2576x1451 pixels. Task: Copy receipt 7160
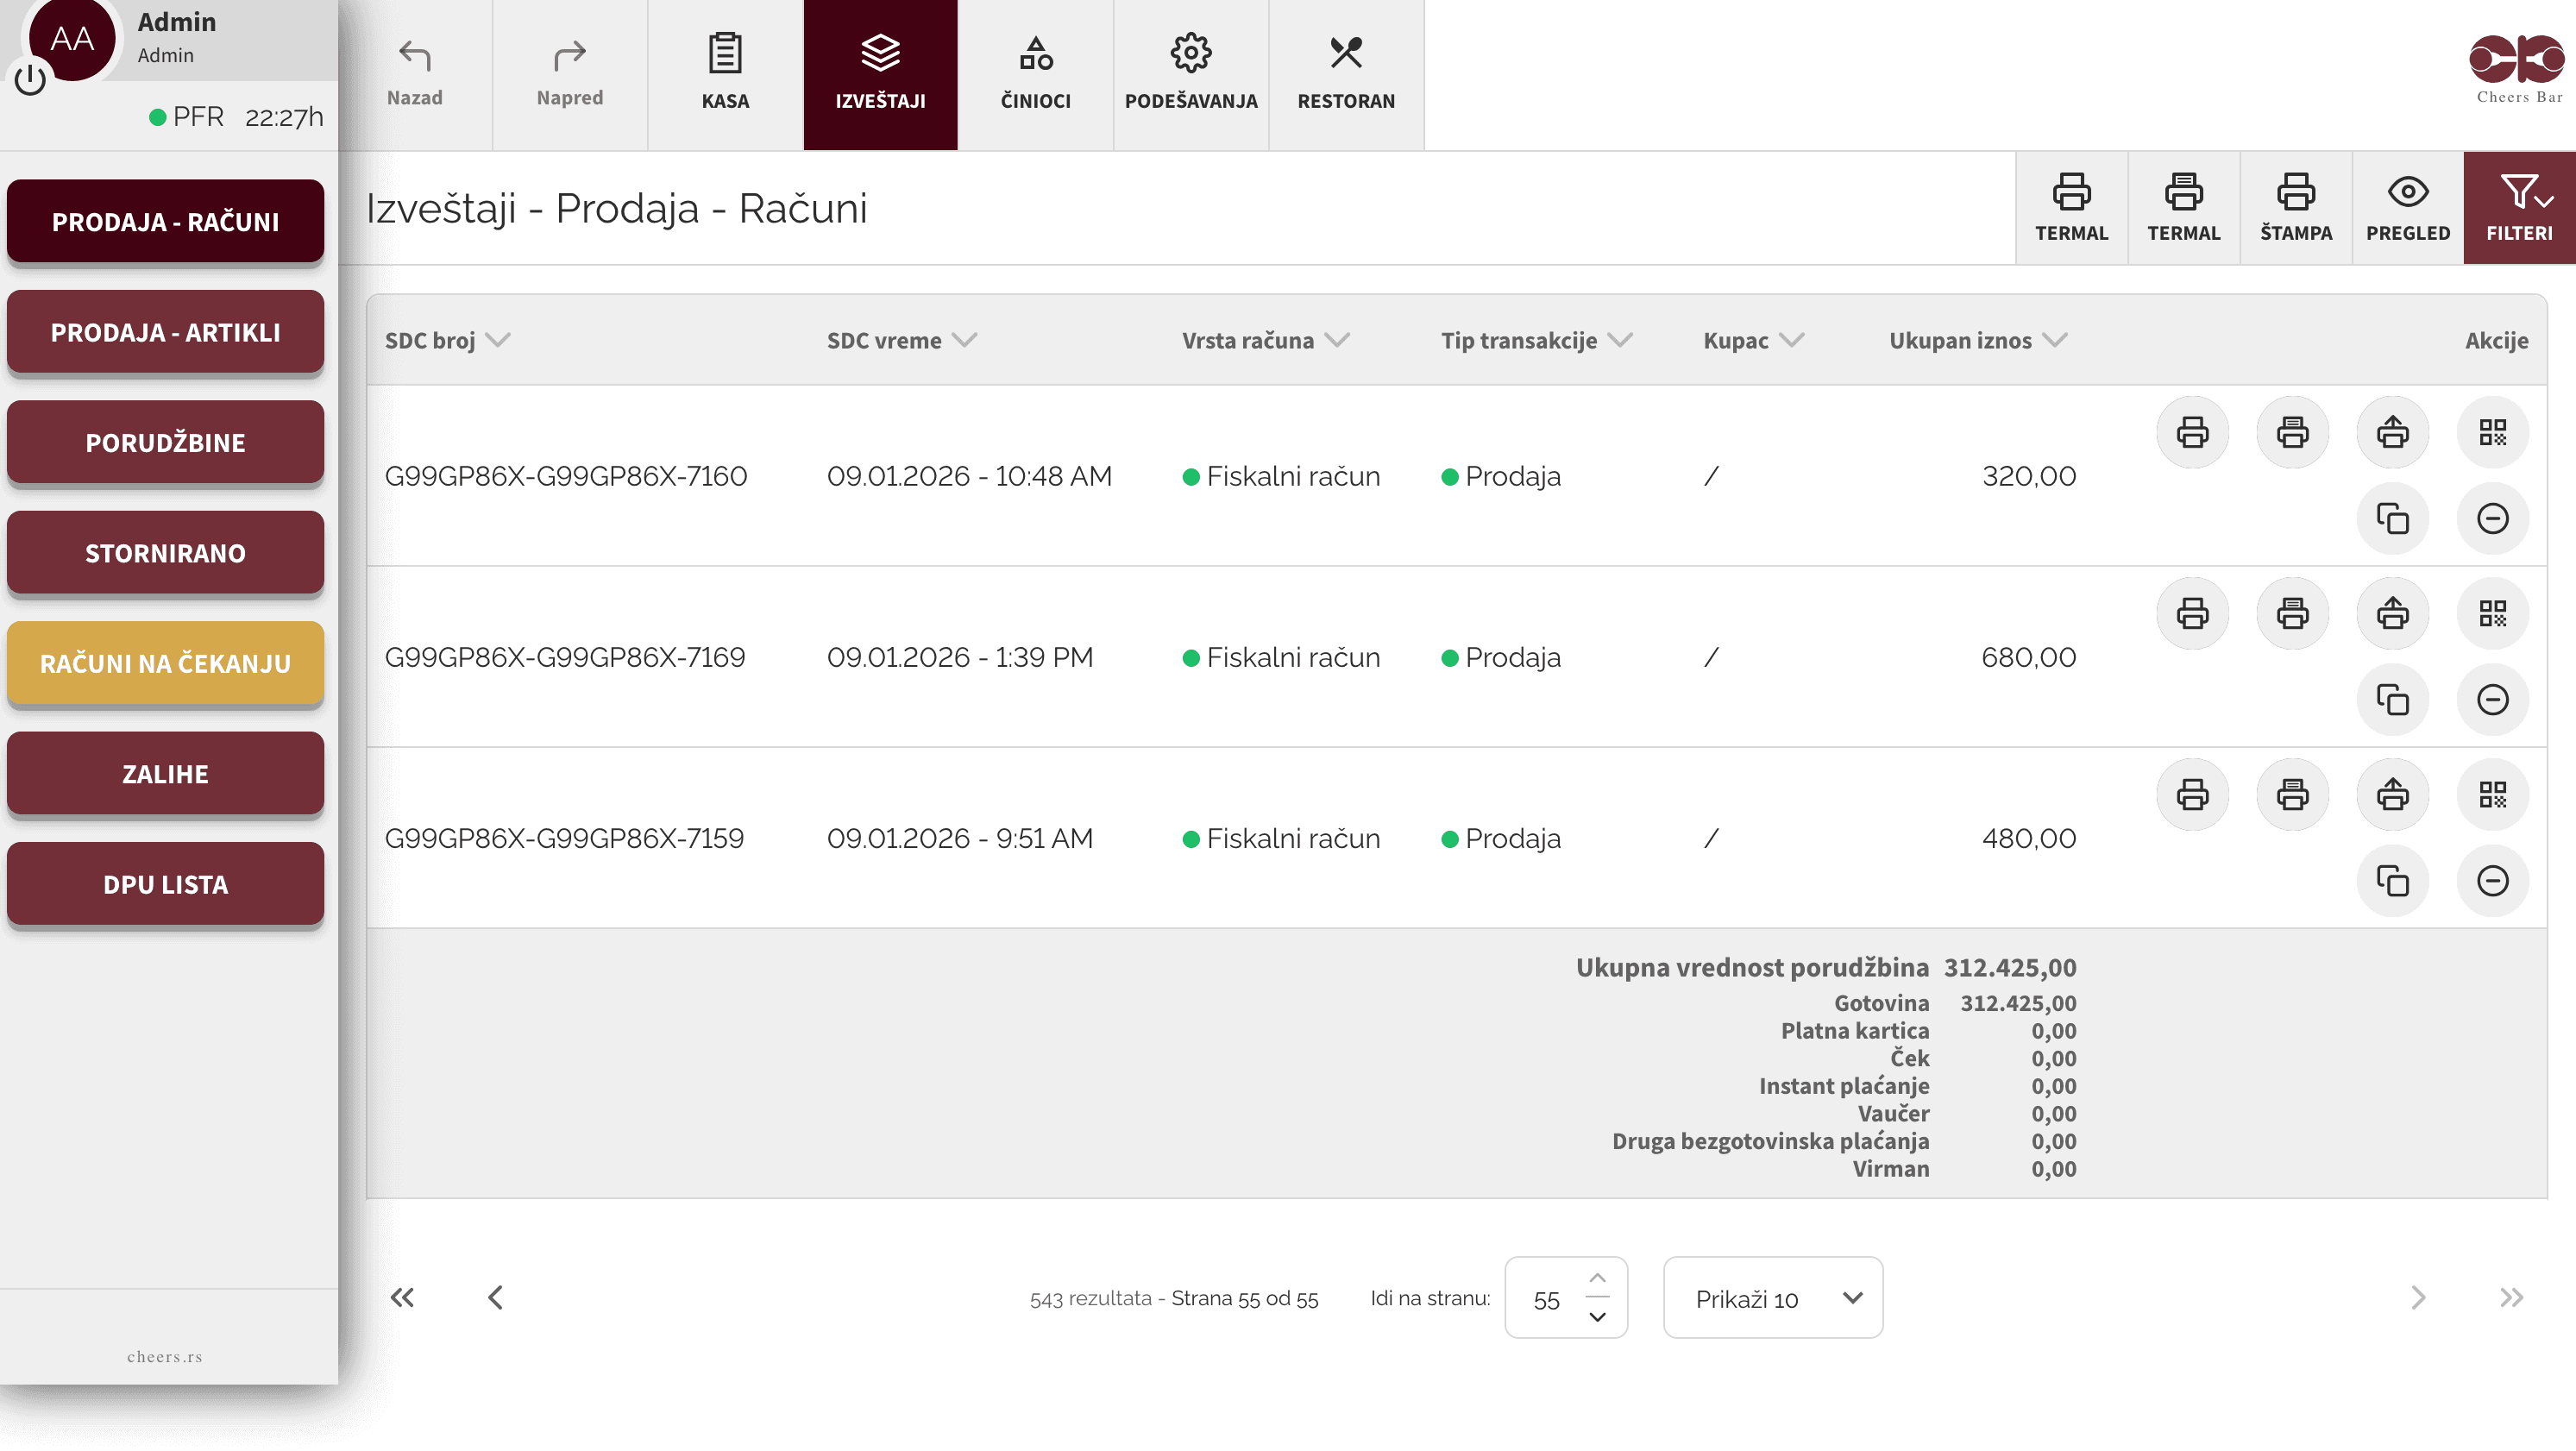coord(2392,518)
